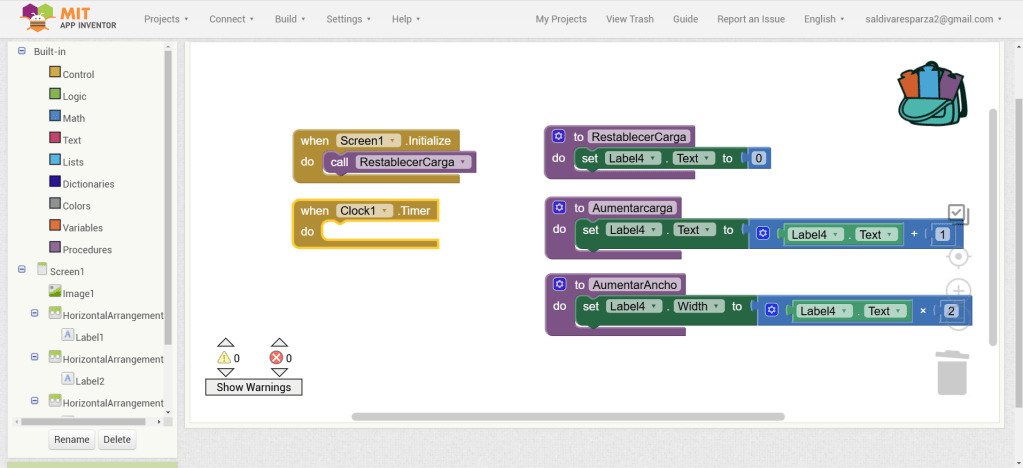Viewport: 1023px width, 468px height.
Task: Open the mutator gear on AumentarAncho procedure
Action: click(x=559, y=285)
